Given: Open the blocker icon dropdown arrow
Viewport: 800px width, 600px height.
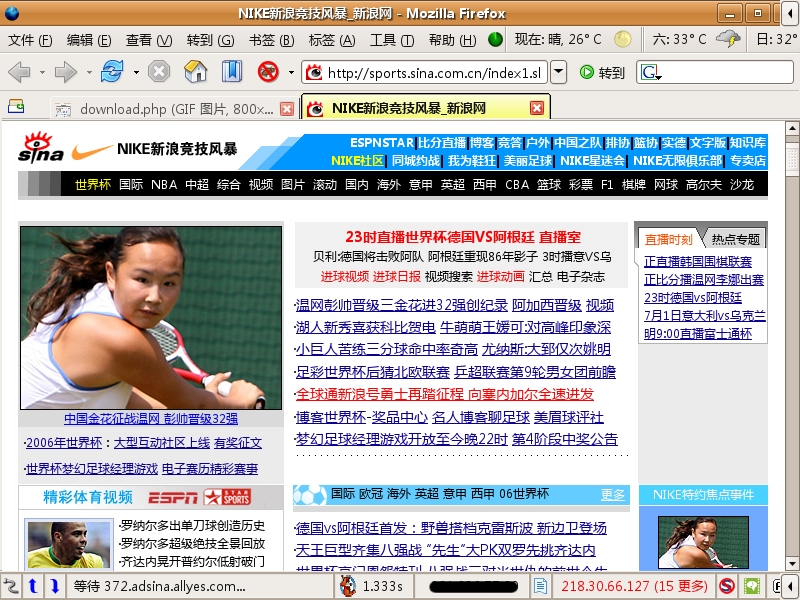Looking at the screenshot, I should tap(291, 72).
